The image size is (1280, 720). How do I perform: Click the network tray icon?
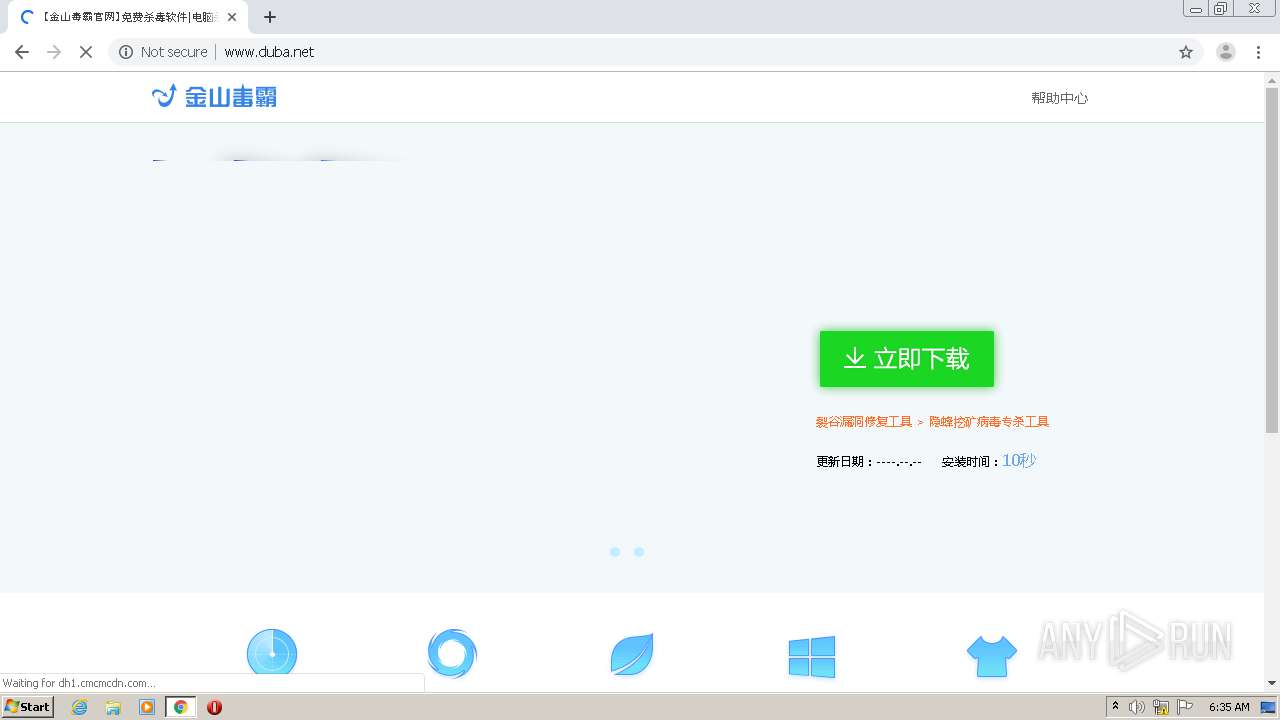coord(1161,707)
